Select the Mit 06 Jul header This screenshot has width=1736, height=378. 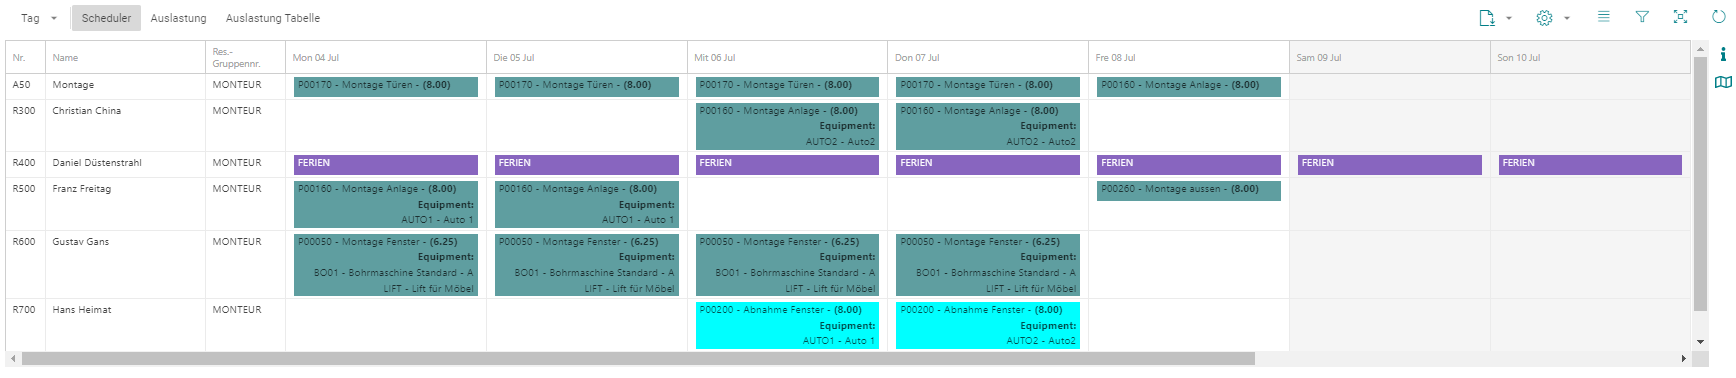(787, 57)
